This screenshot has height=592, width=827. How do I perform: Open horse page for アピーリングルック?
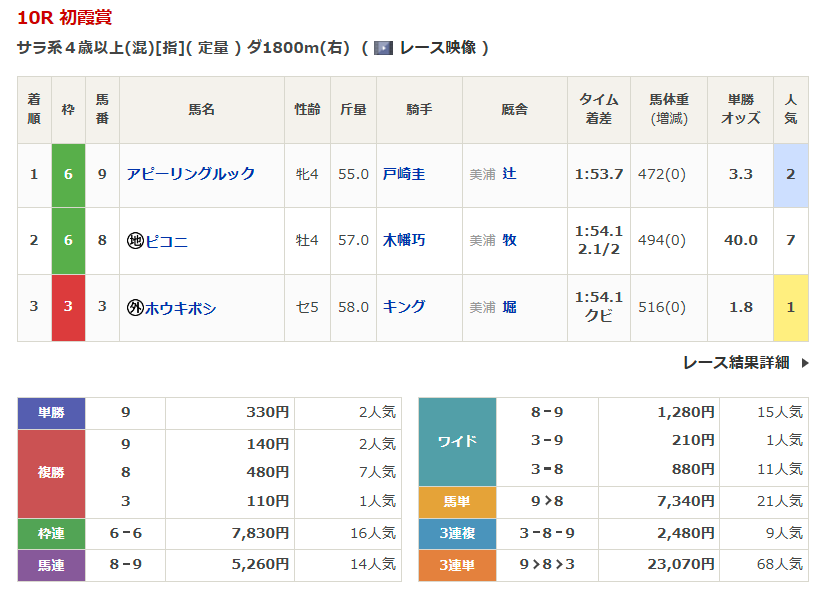[x=191, y=174]
